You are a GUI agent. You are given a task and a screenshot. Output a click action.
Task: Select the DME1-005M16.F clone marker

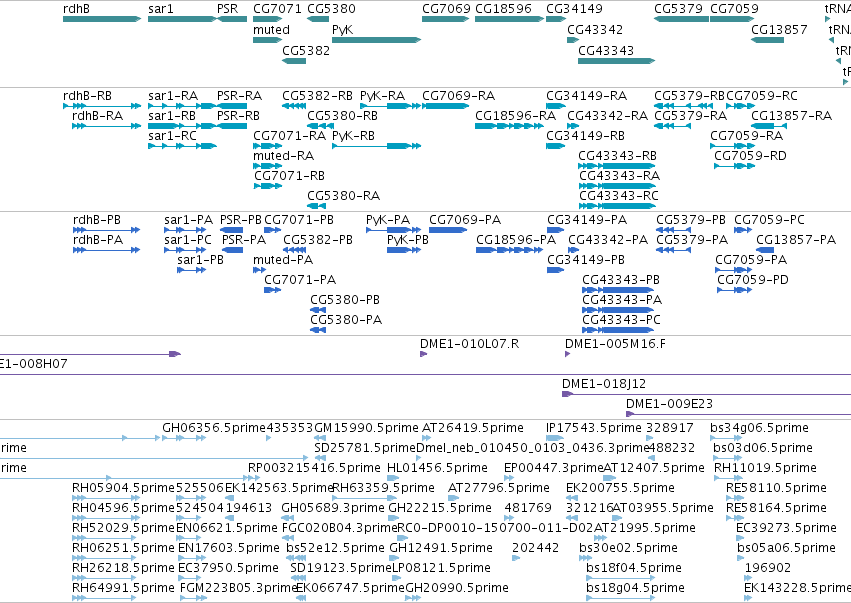[x=568, y=354]
